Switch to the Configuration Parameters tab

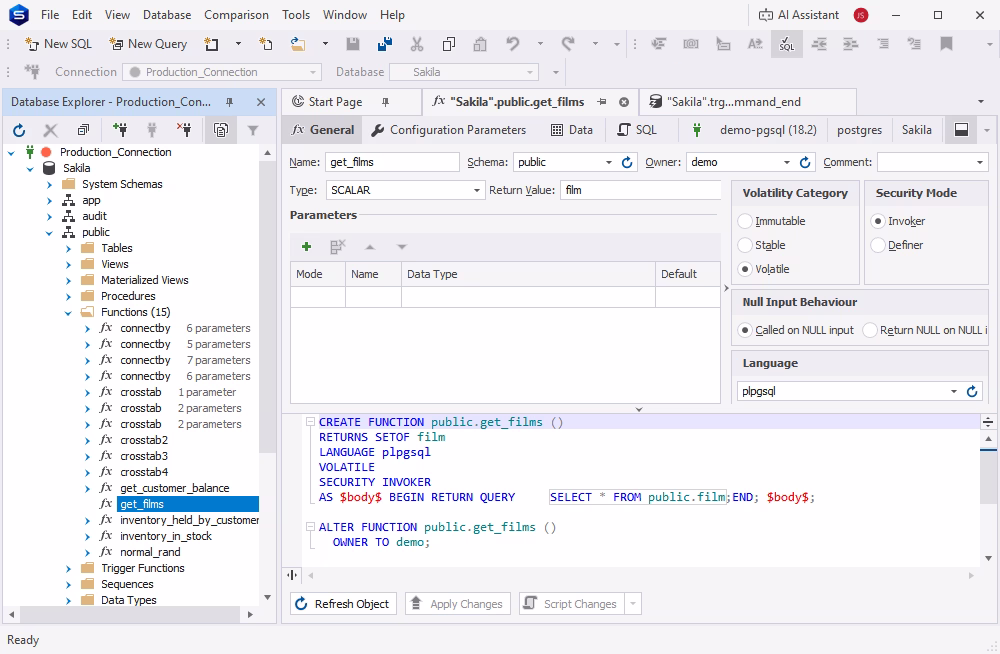pos(449,130)
